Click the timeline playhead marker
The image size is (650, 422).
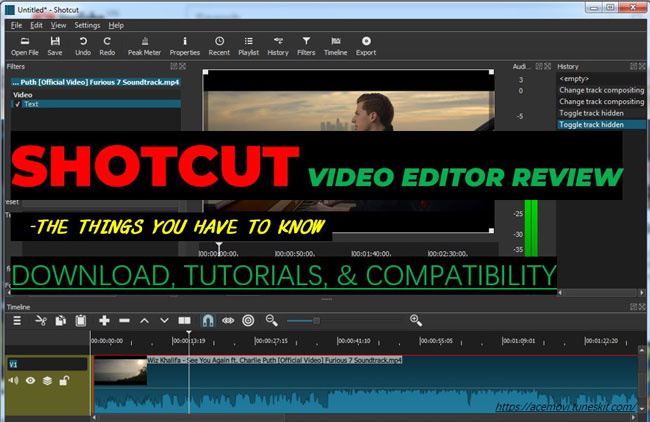189,334
